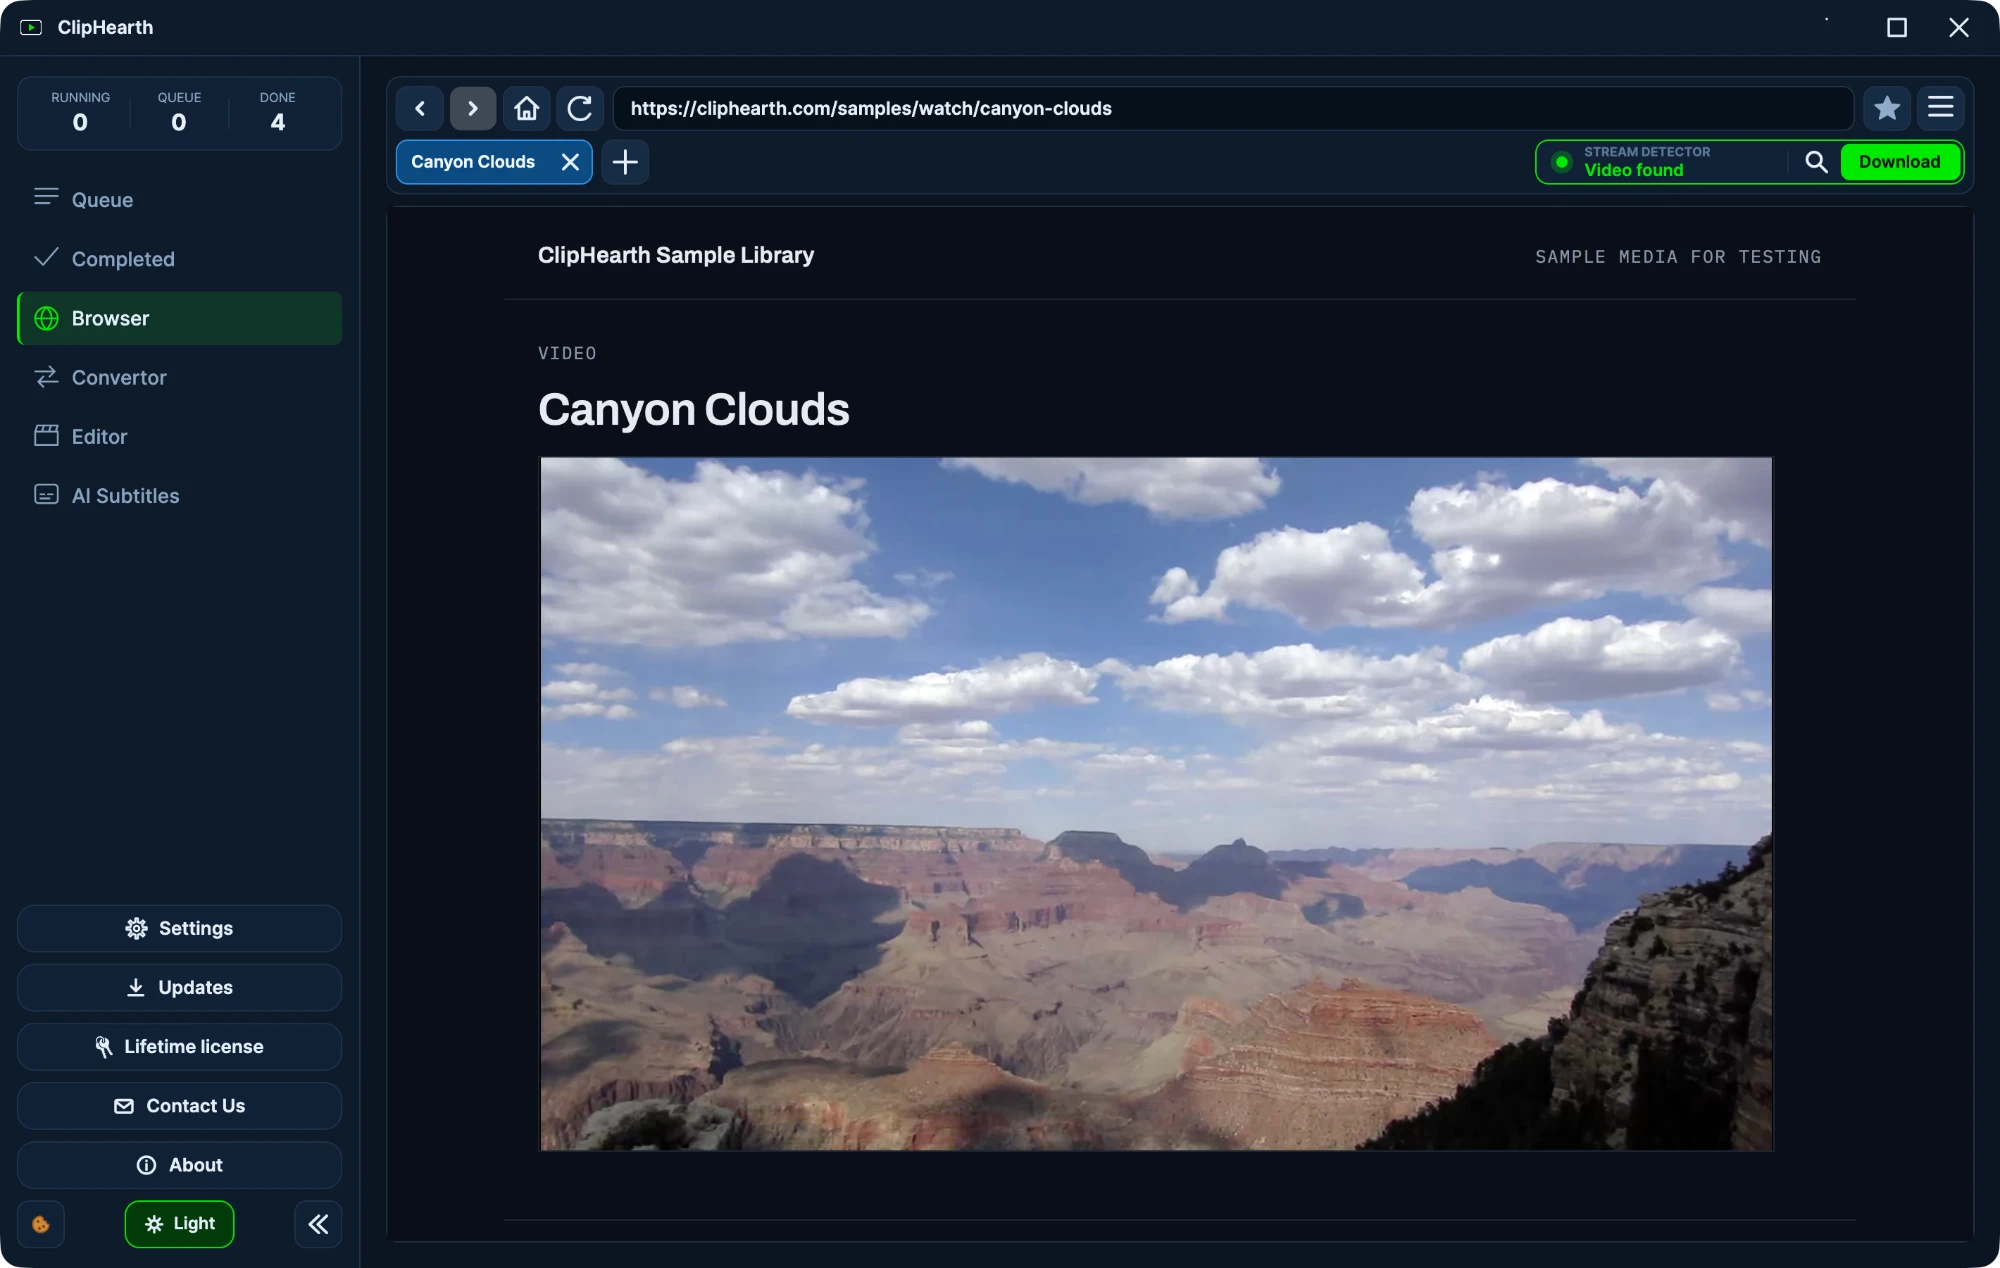Click the cookie icon at sidebar bottom
The image size is (2000, 1268).
coord(41,1224)
